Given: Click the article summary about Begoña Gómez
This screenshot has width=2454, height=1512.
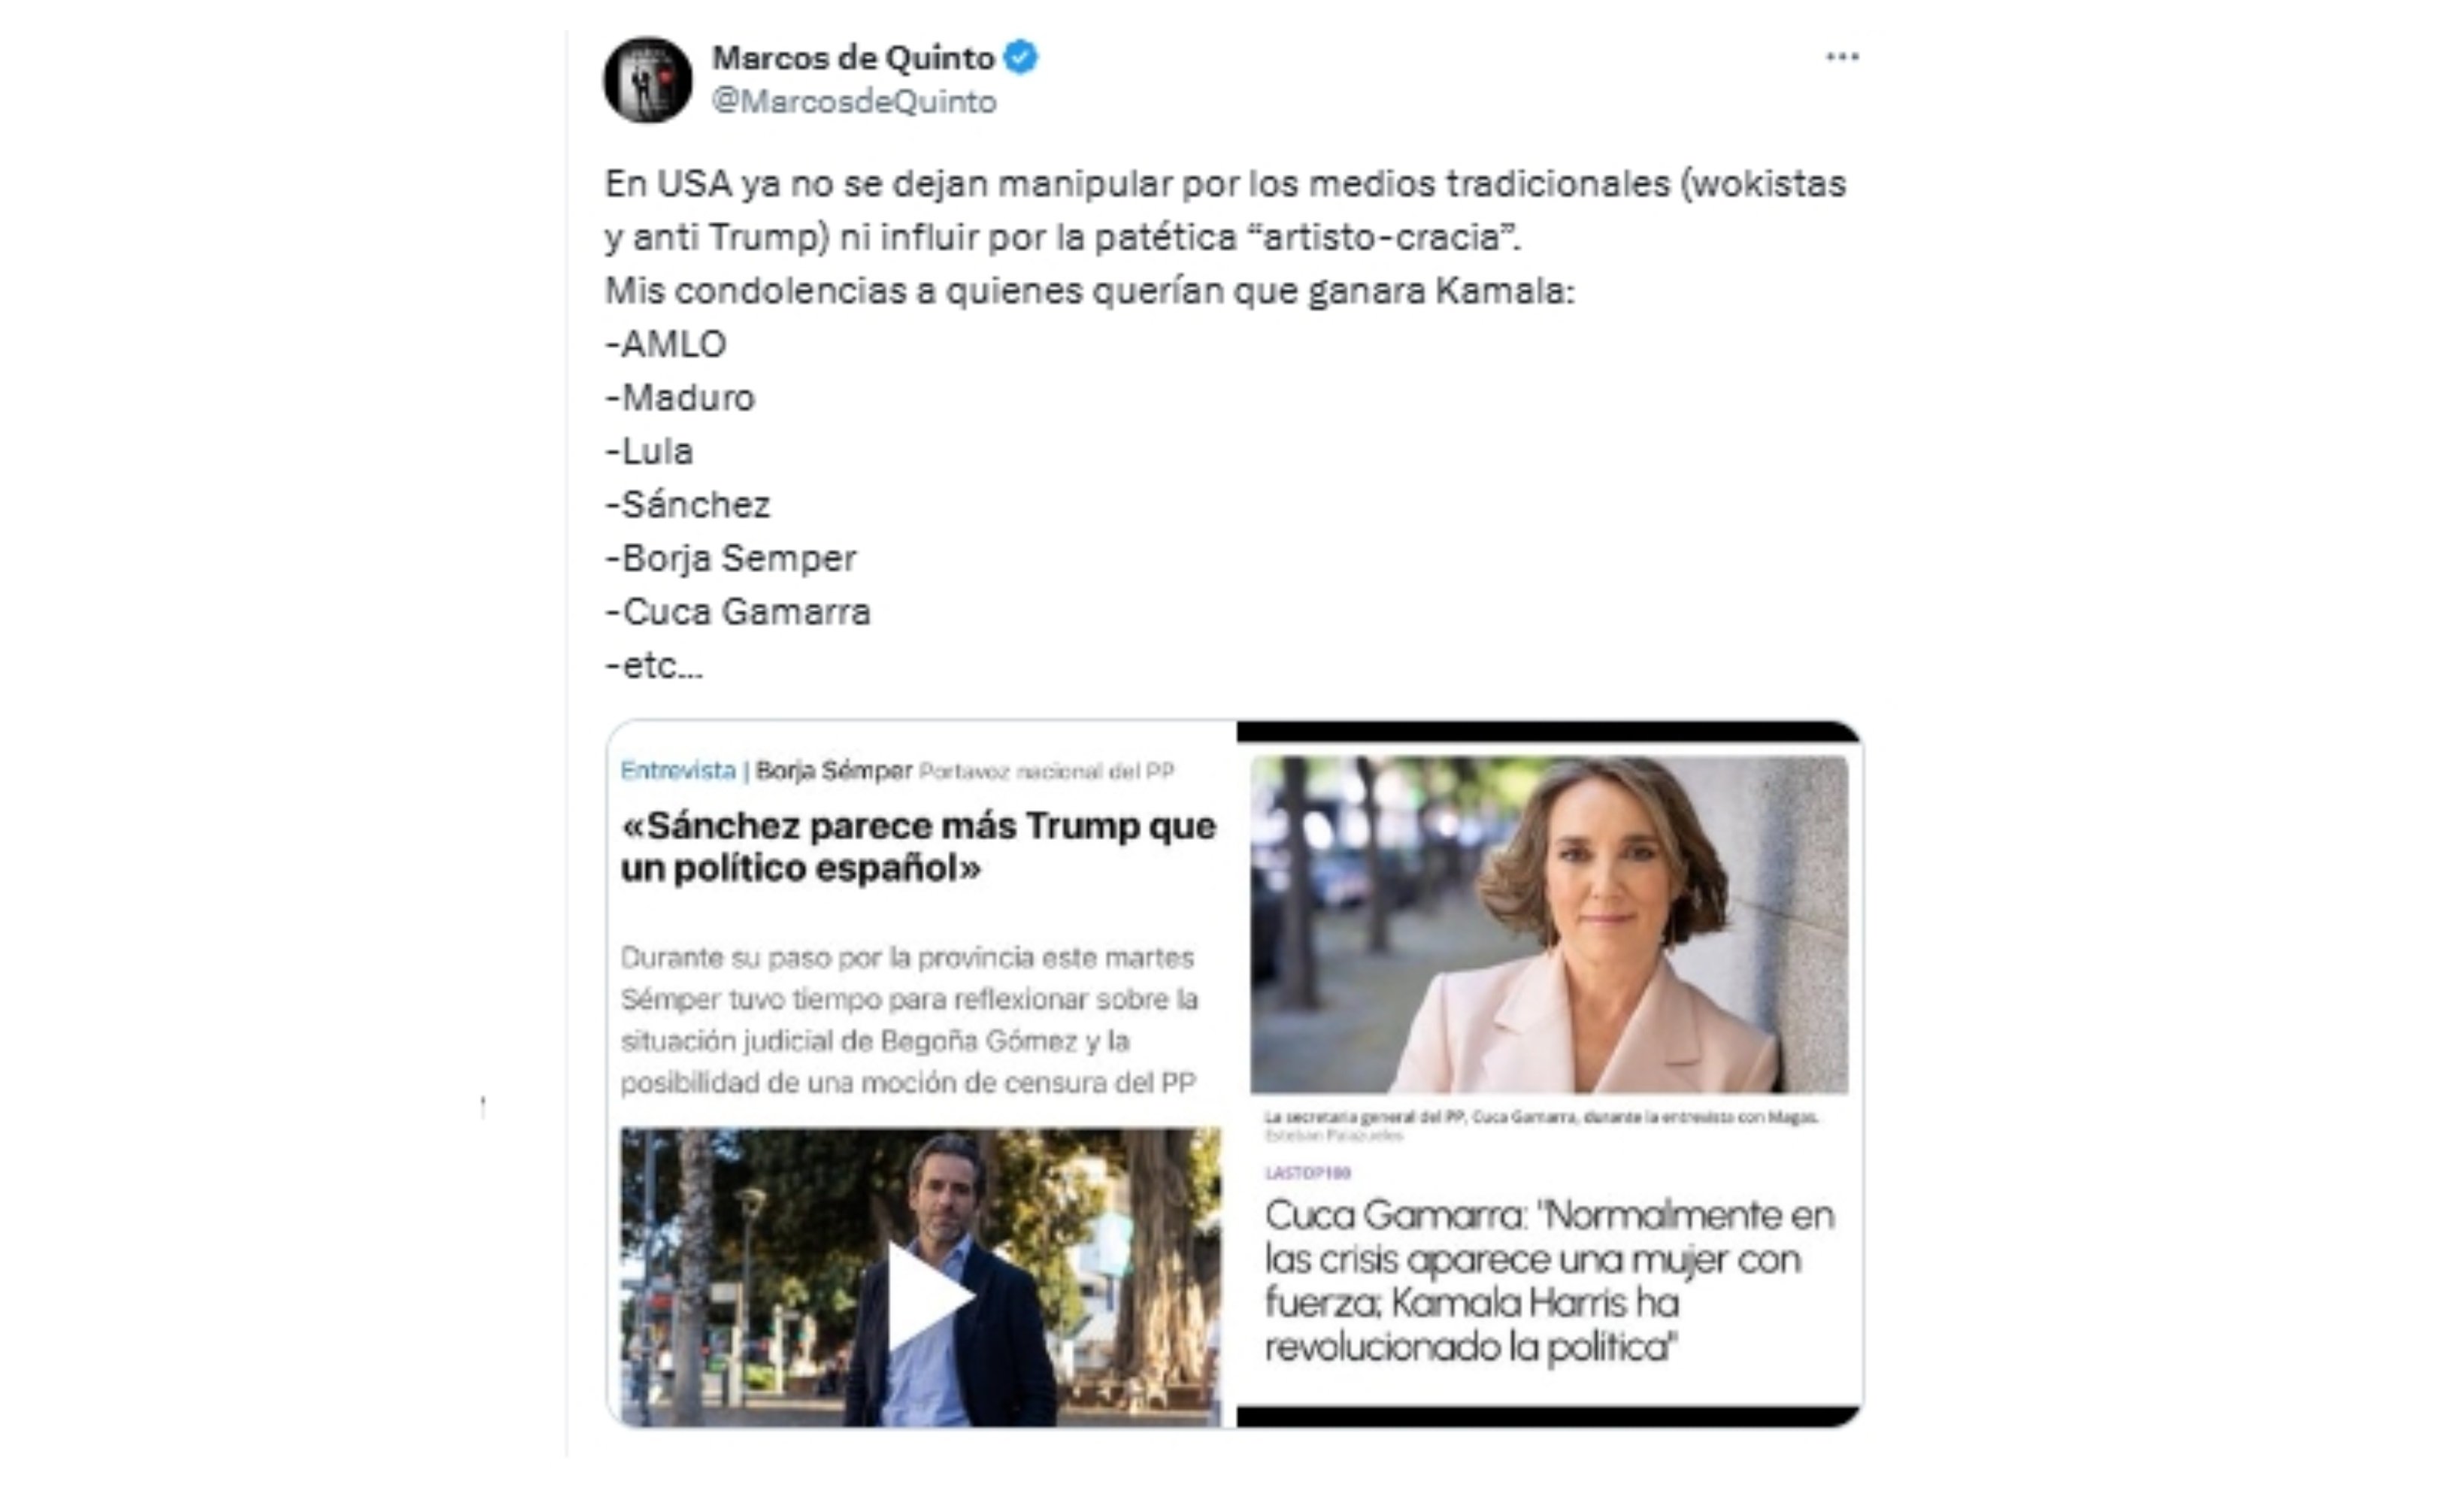Looking at the screenshot, I should (910, 1020).
